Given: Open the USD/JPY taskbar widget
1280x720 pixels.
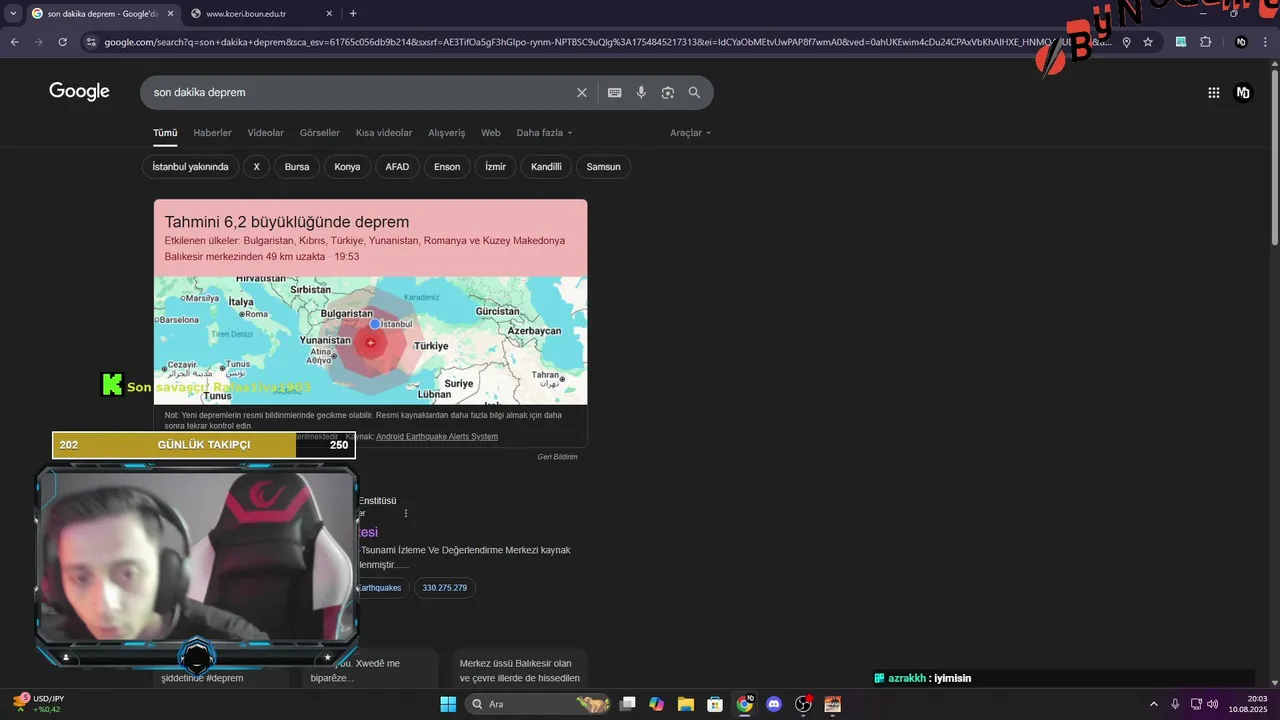Looking at the screenshot, I should pos(38,704).
